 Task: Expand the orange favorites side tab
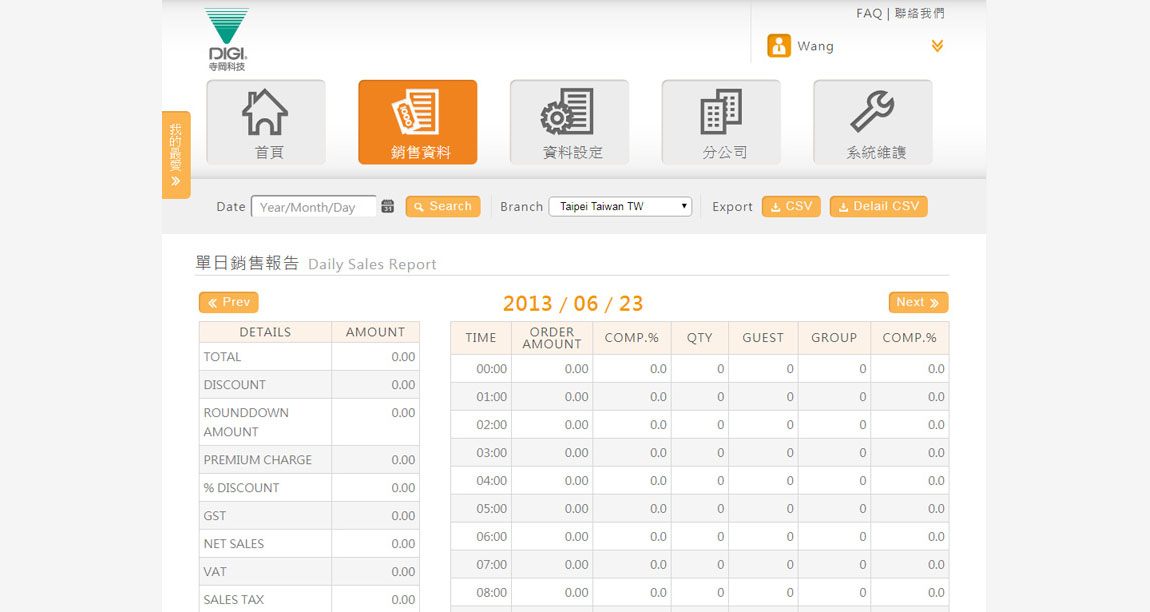(x=176, y=155)
